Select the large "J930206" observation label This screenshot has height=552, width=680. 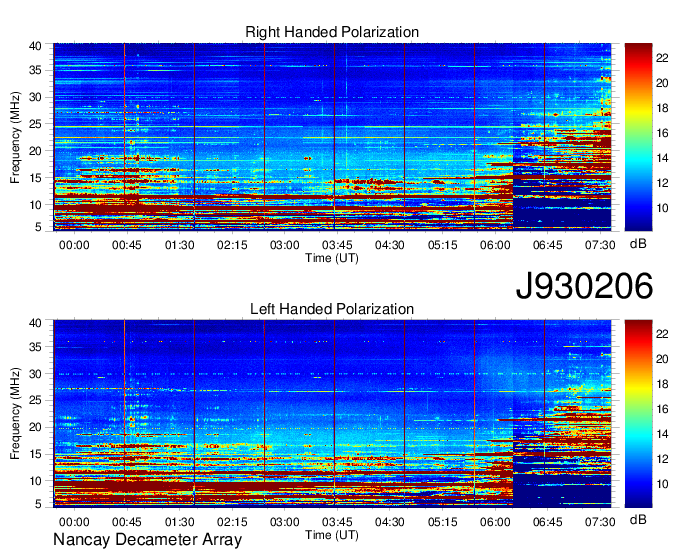coord(584,286)
